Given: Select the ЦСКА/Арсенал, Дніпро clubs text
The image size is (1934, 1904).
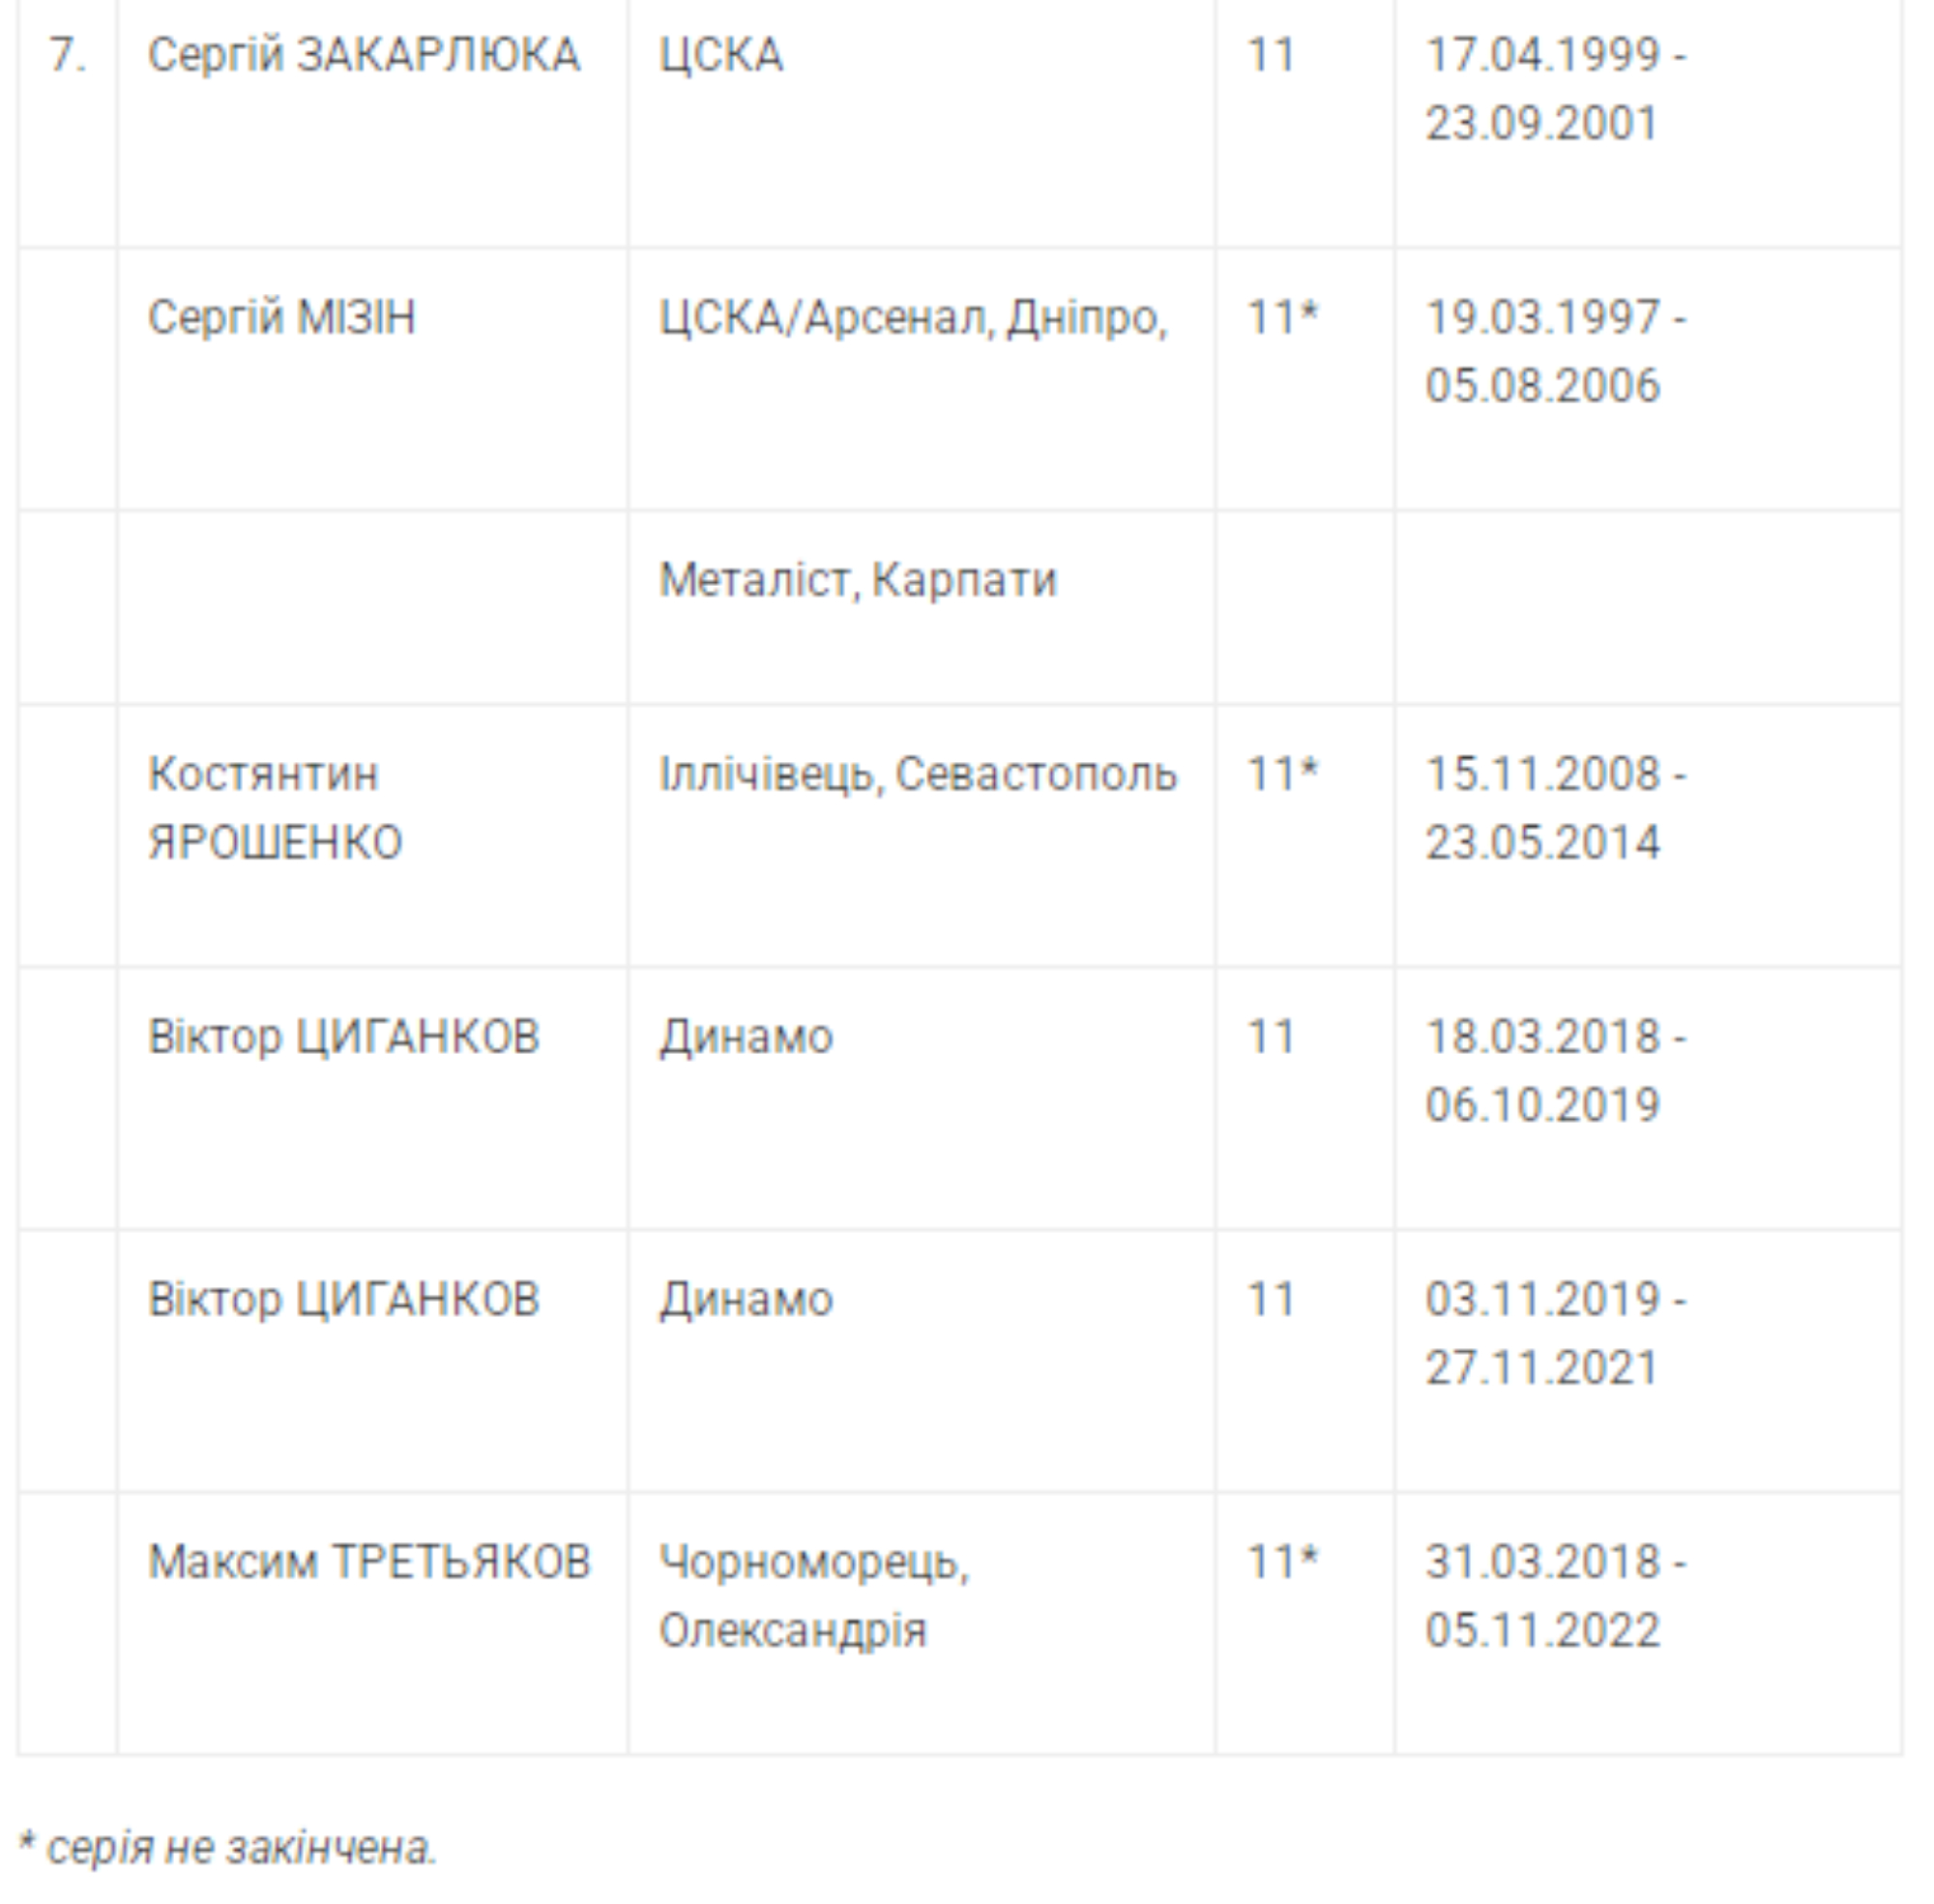Looking at the screenshot, I should coord(912,318).
